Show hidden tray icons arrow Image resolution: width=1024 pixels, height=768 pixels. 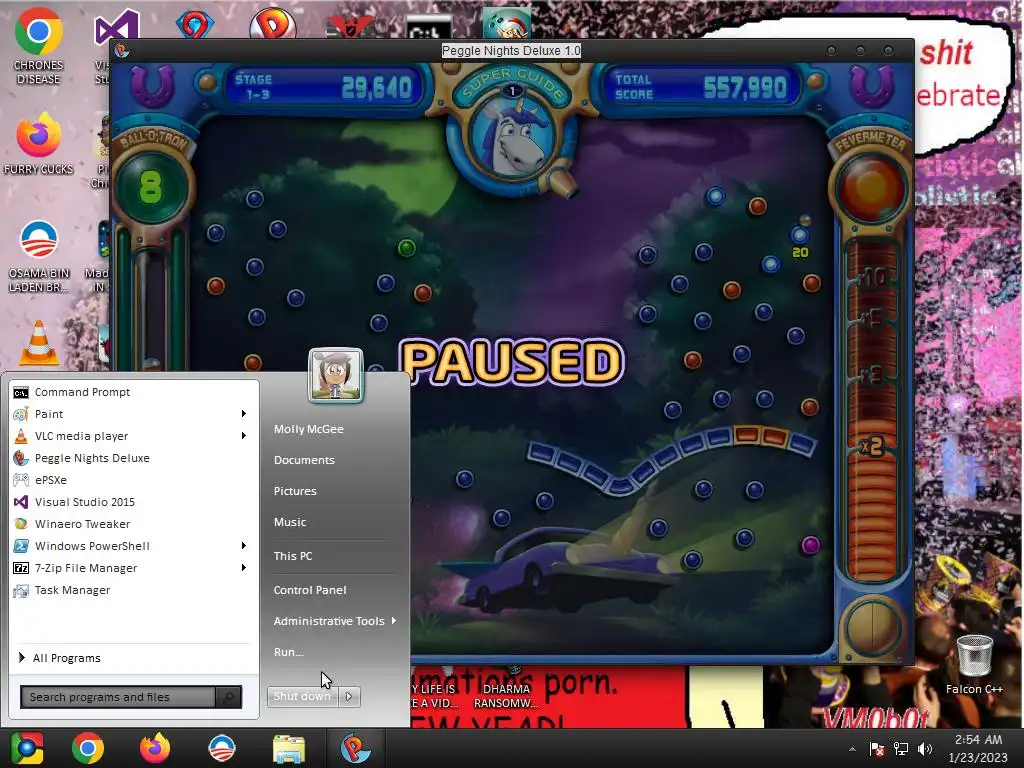(x=852, y=749)
